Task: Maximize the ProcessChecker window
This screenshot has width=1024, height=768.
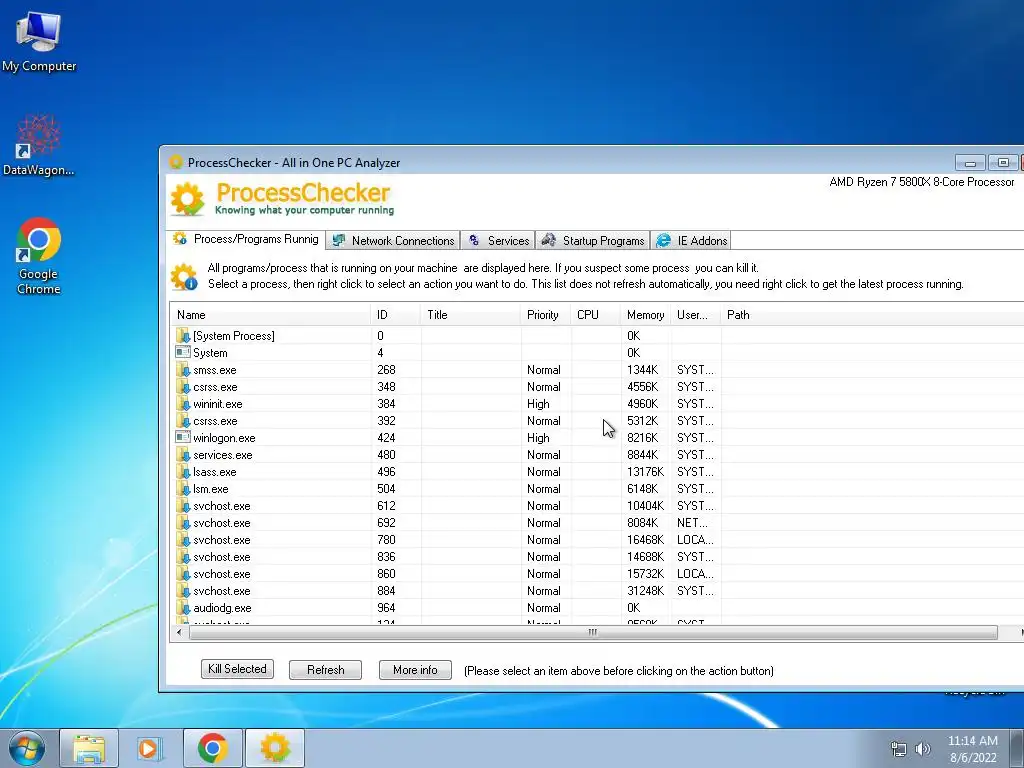Action: pyautogui.click(x=1003, y=163)
